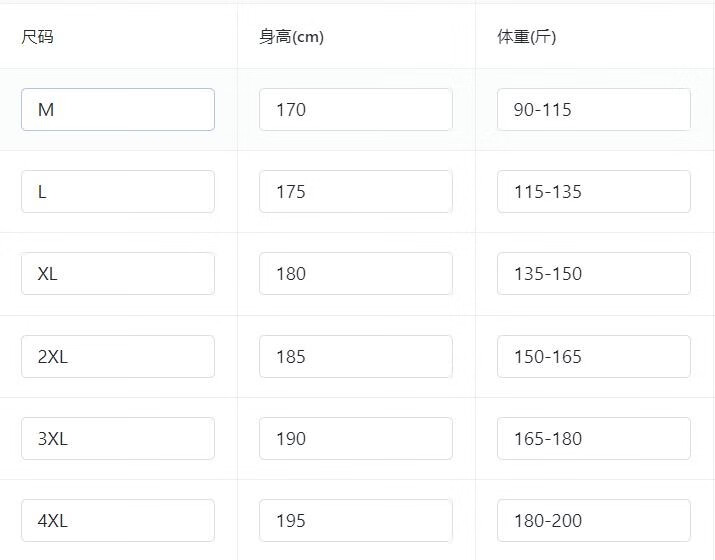The image size is (715, 560).
Task: Edit the weight field showing 180-200
Action: click(593, 521)
